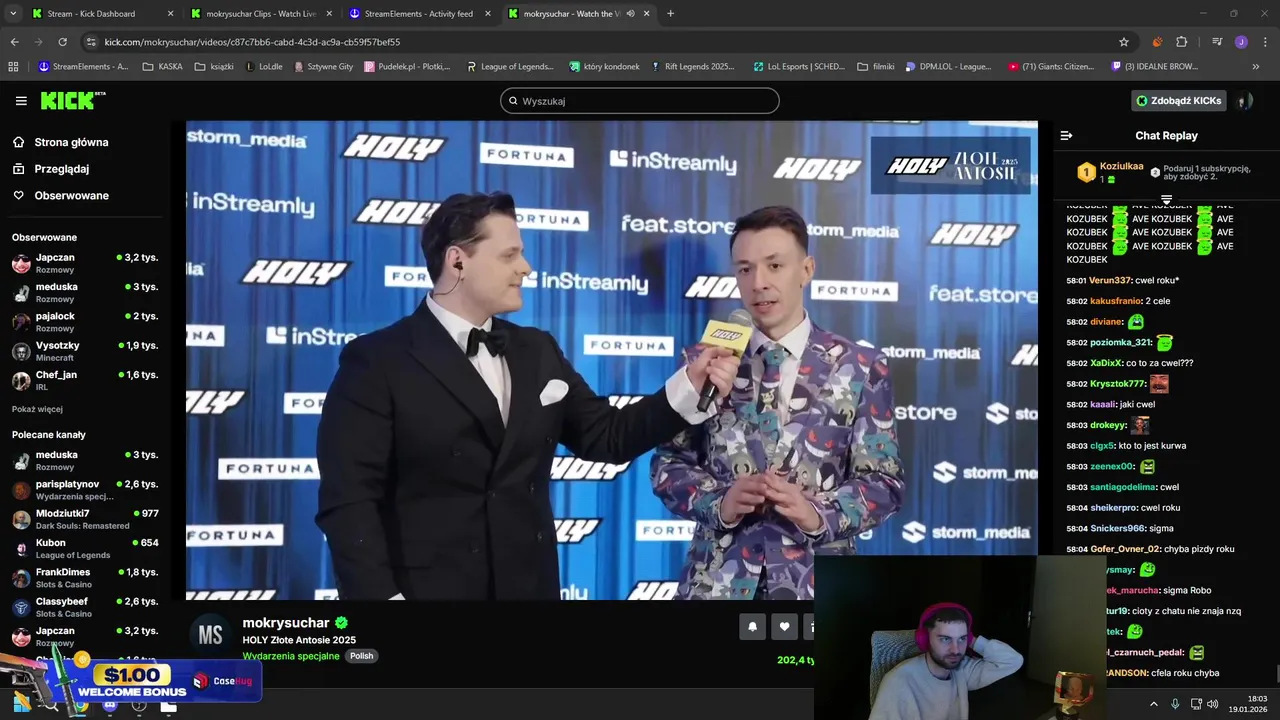Viewport: 1280px width, 720px height.
Task: Switch to StreamElements Activity feed tab
Action: click(x=419, y=14)
